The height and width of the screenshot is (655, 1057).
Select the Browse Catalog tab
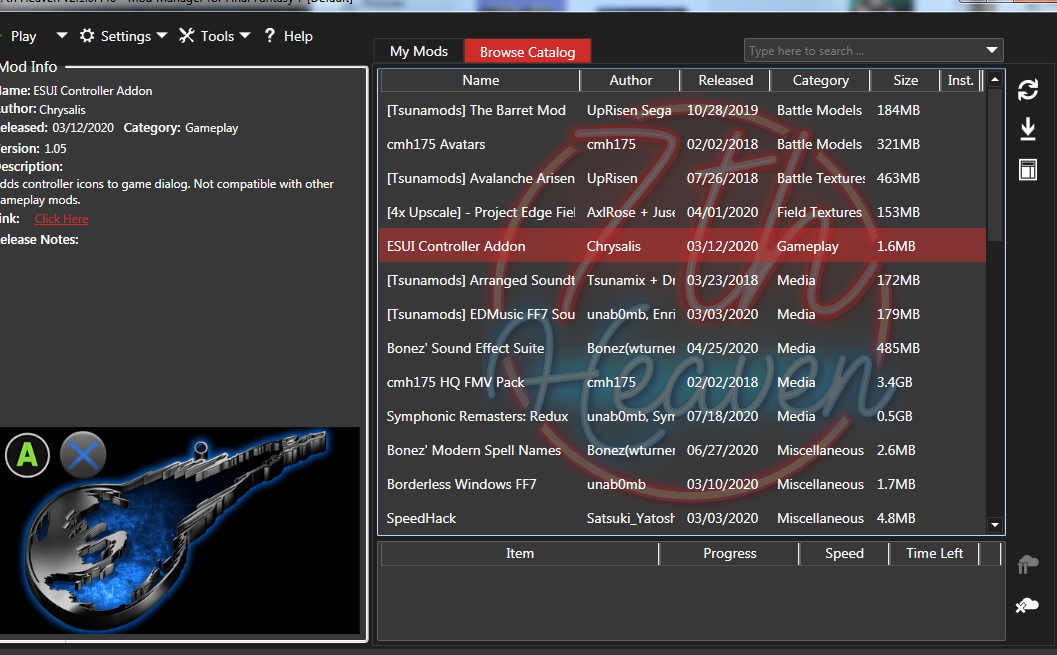(527, 52)
